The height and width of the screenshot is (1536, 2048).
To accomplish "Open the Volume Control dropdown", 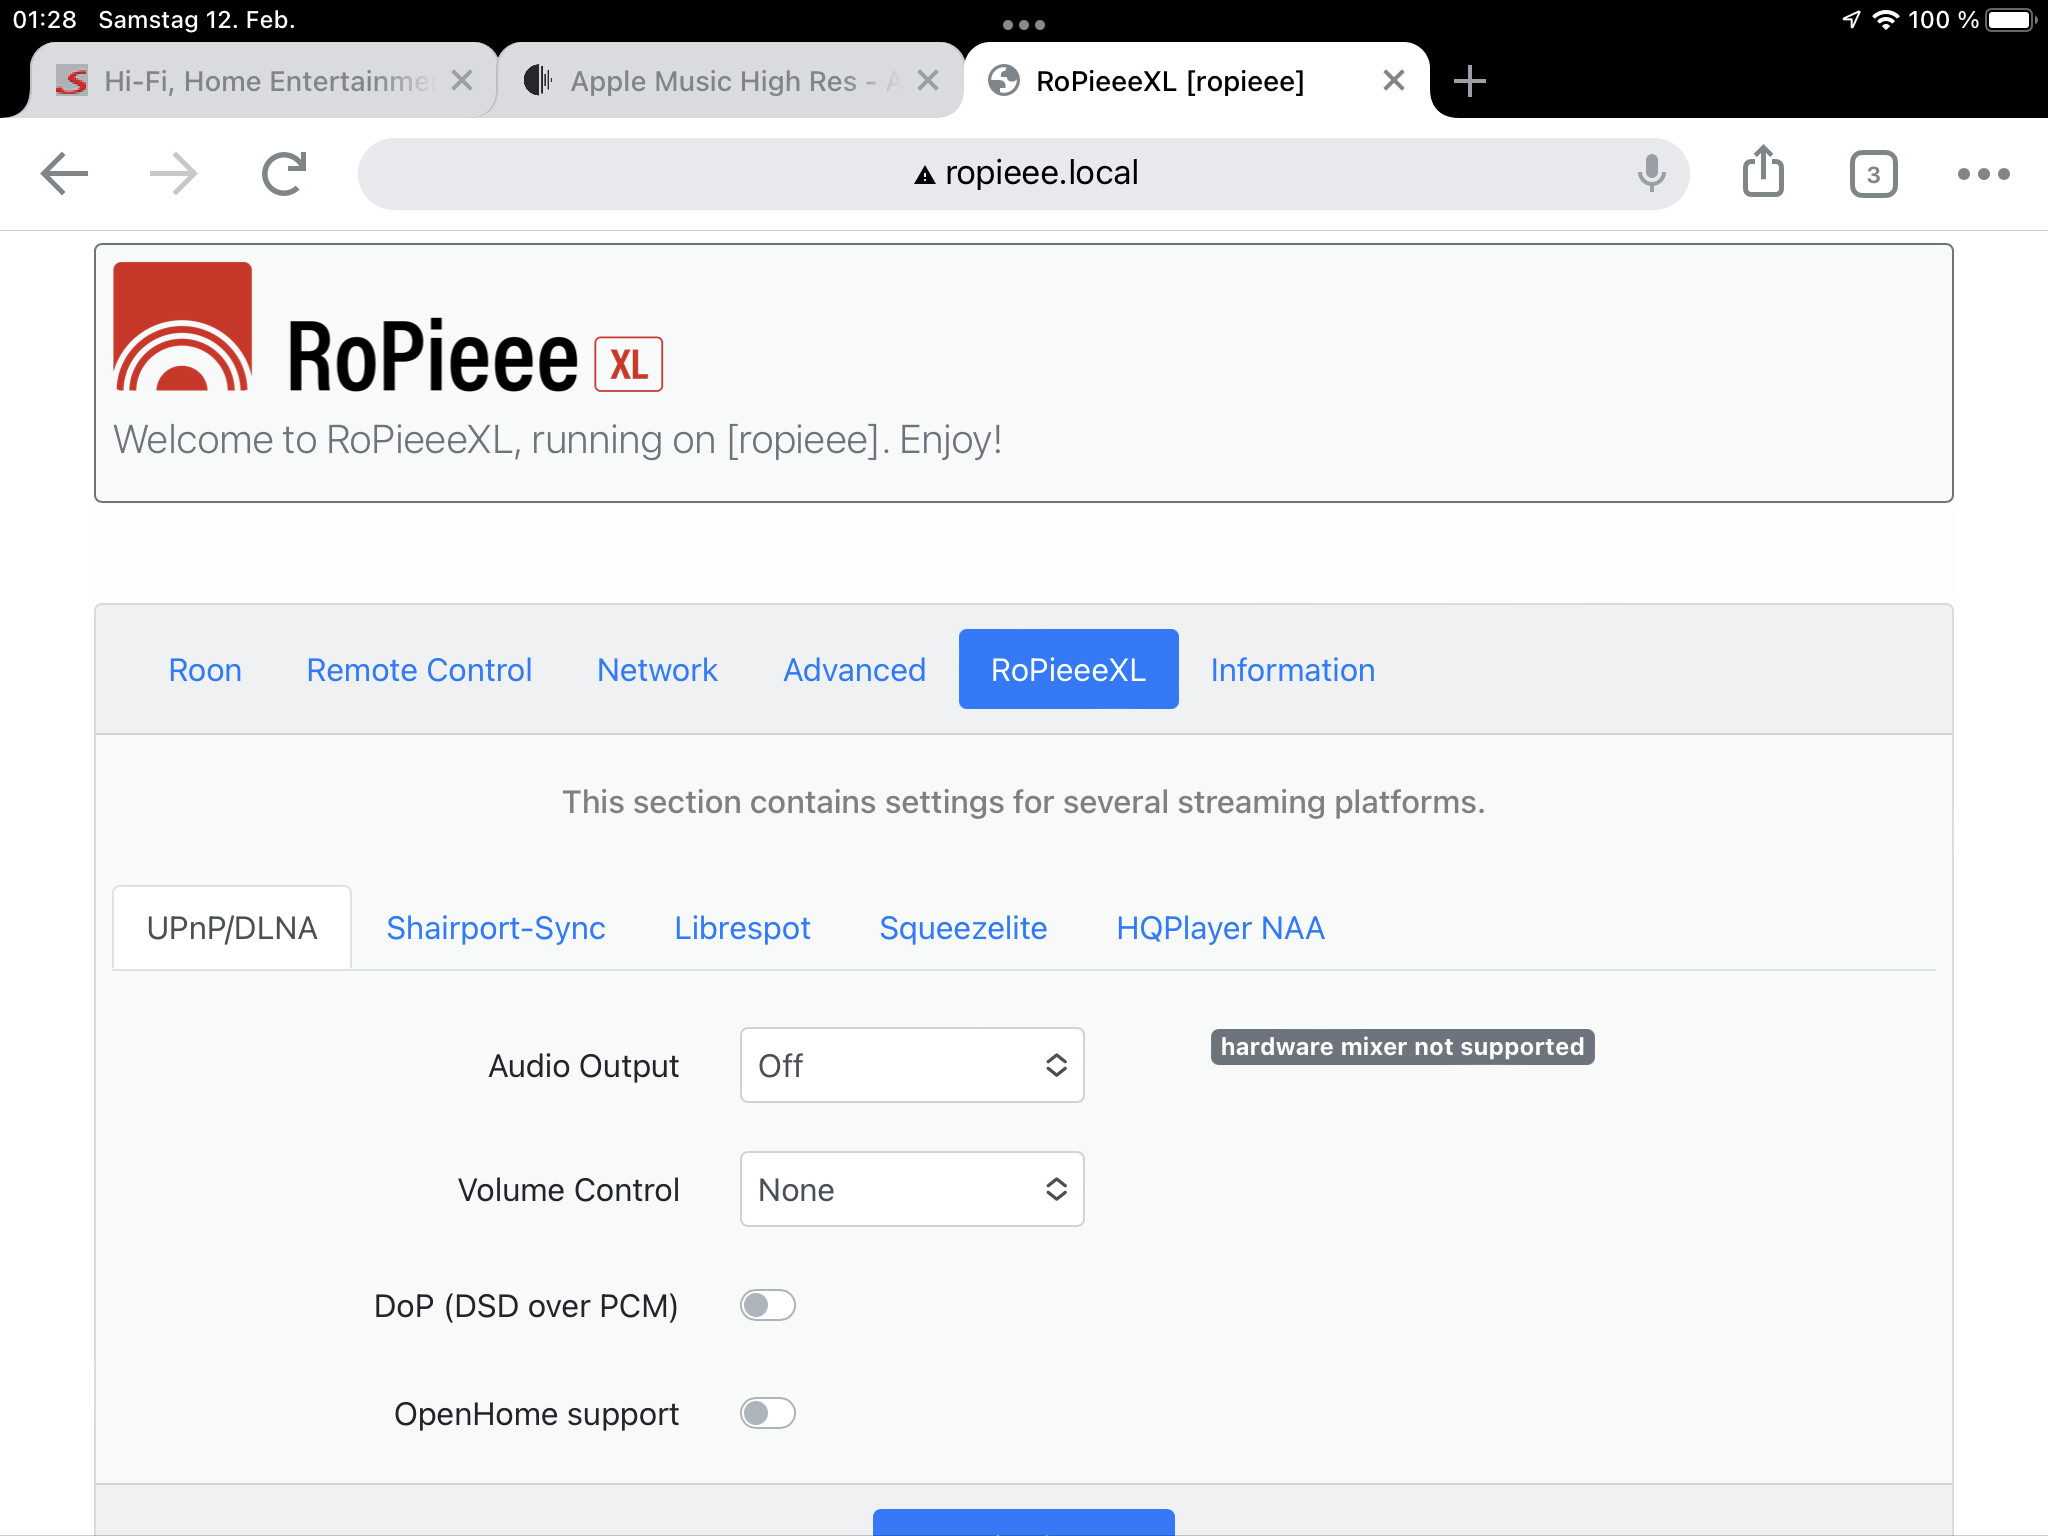I will (912, 1190).
